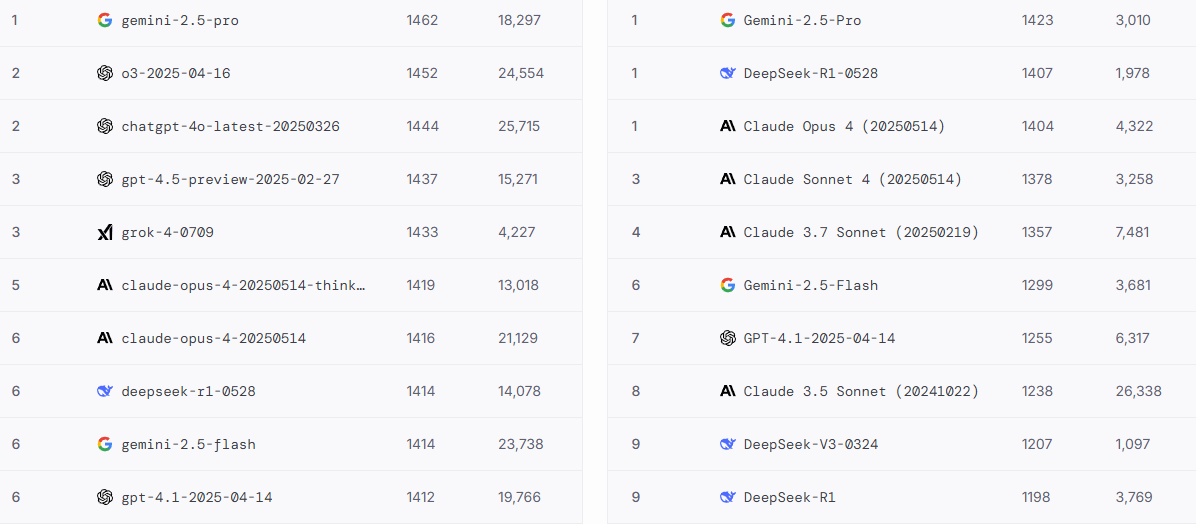Click the Google icon beside gemini-2.5-pro
This screenshot has height=524, width=1196.
tap(105, 21)
